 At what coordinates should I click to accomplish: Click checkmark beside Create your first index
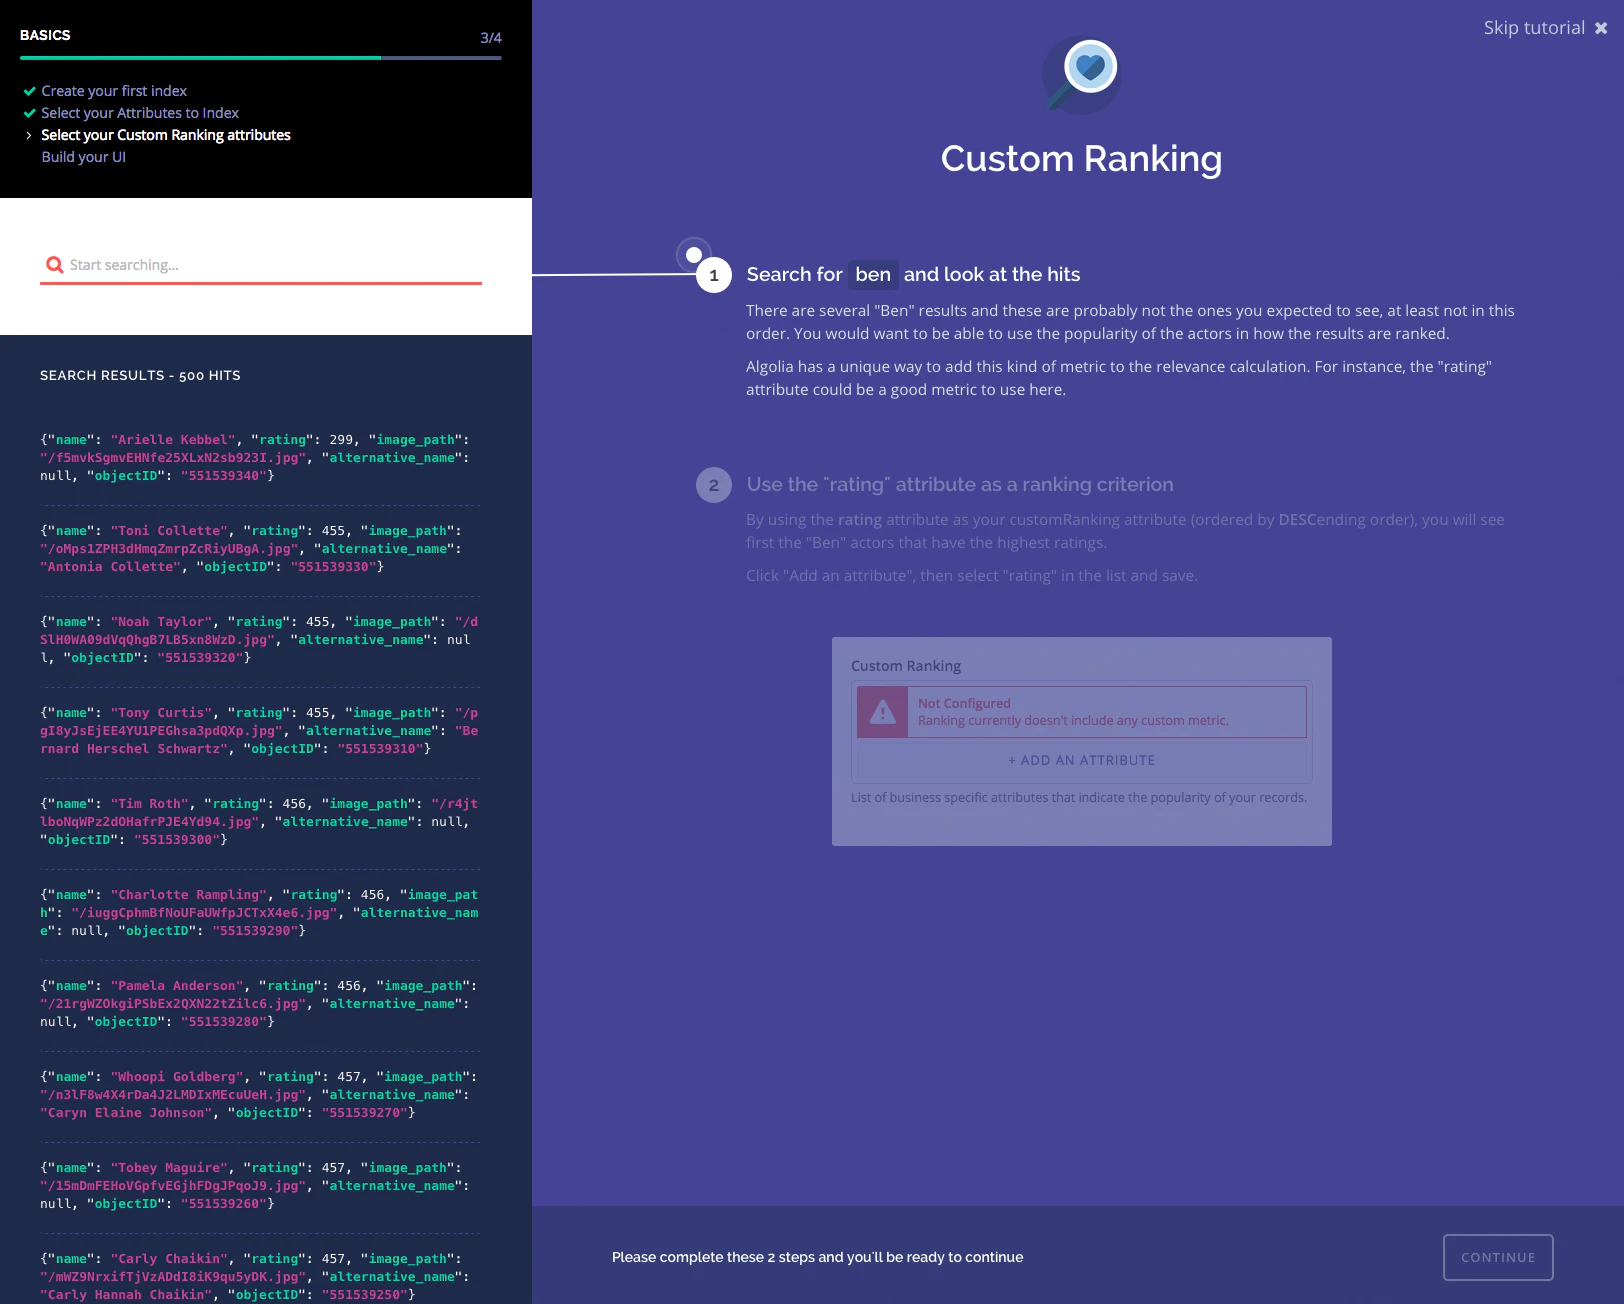click(x=30, y=91)
